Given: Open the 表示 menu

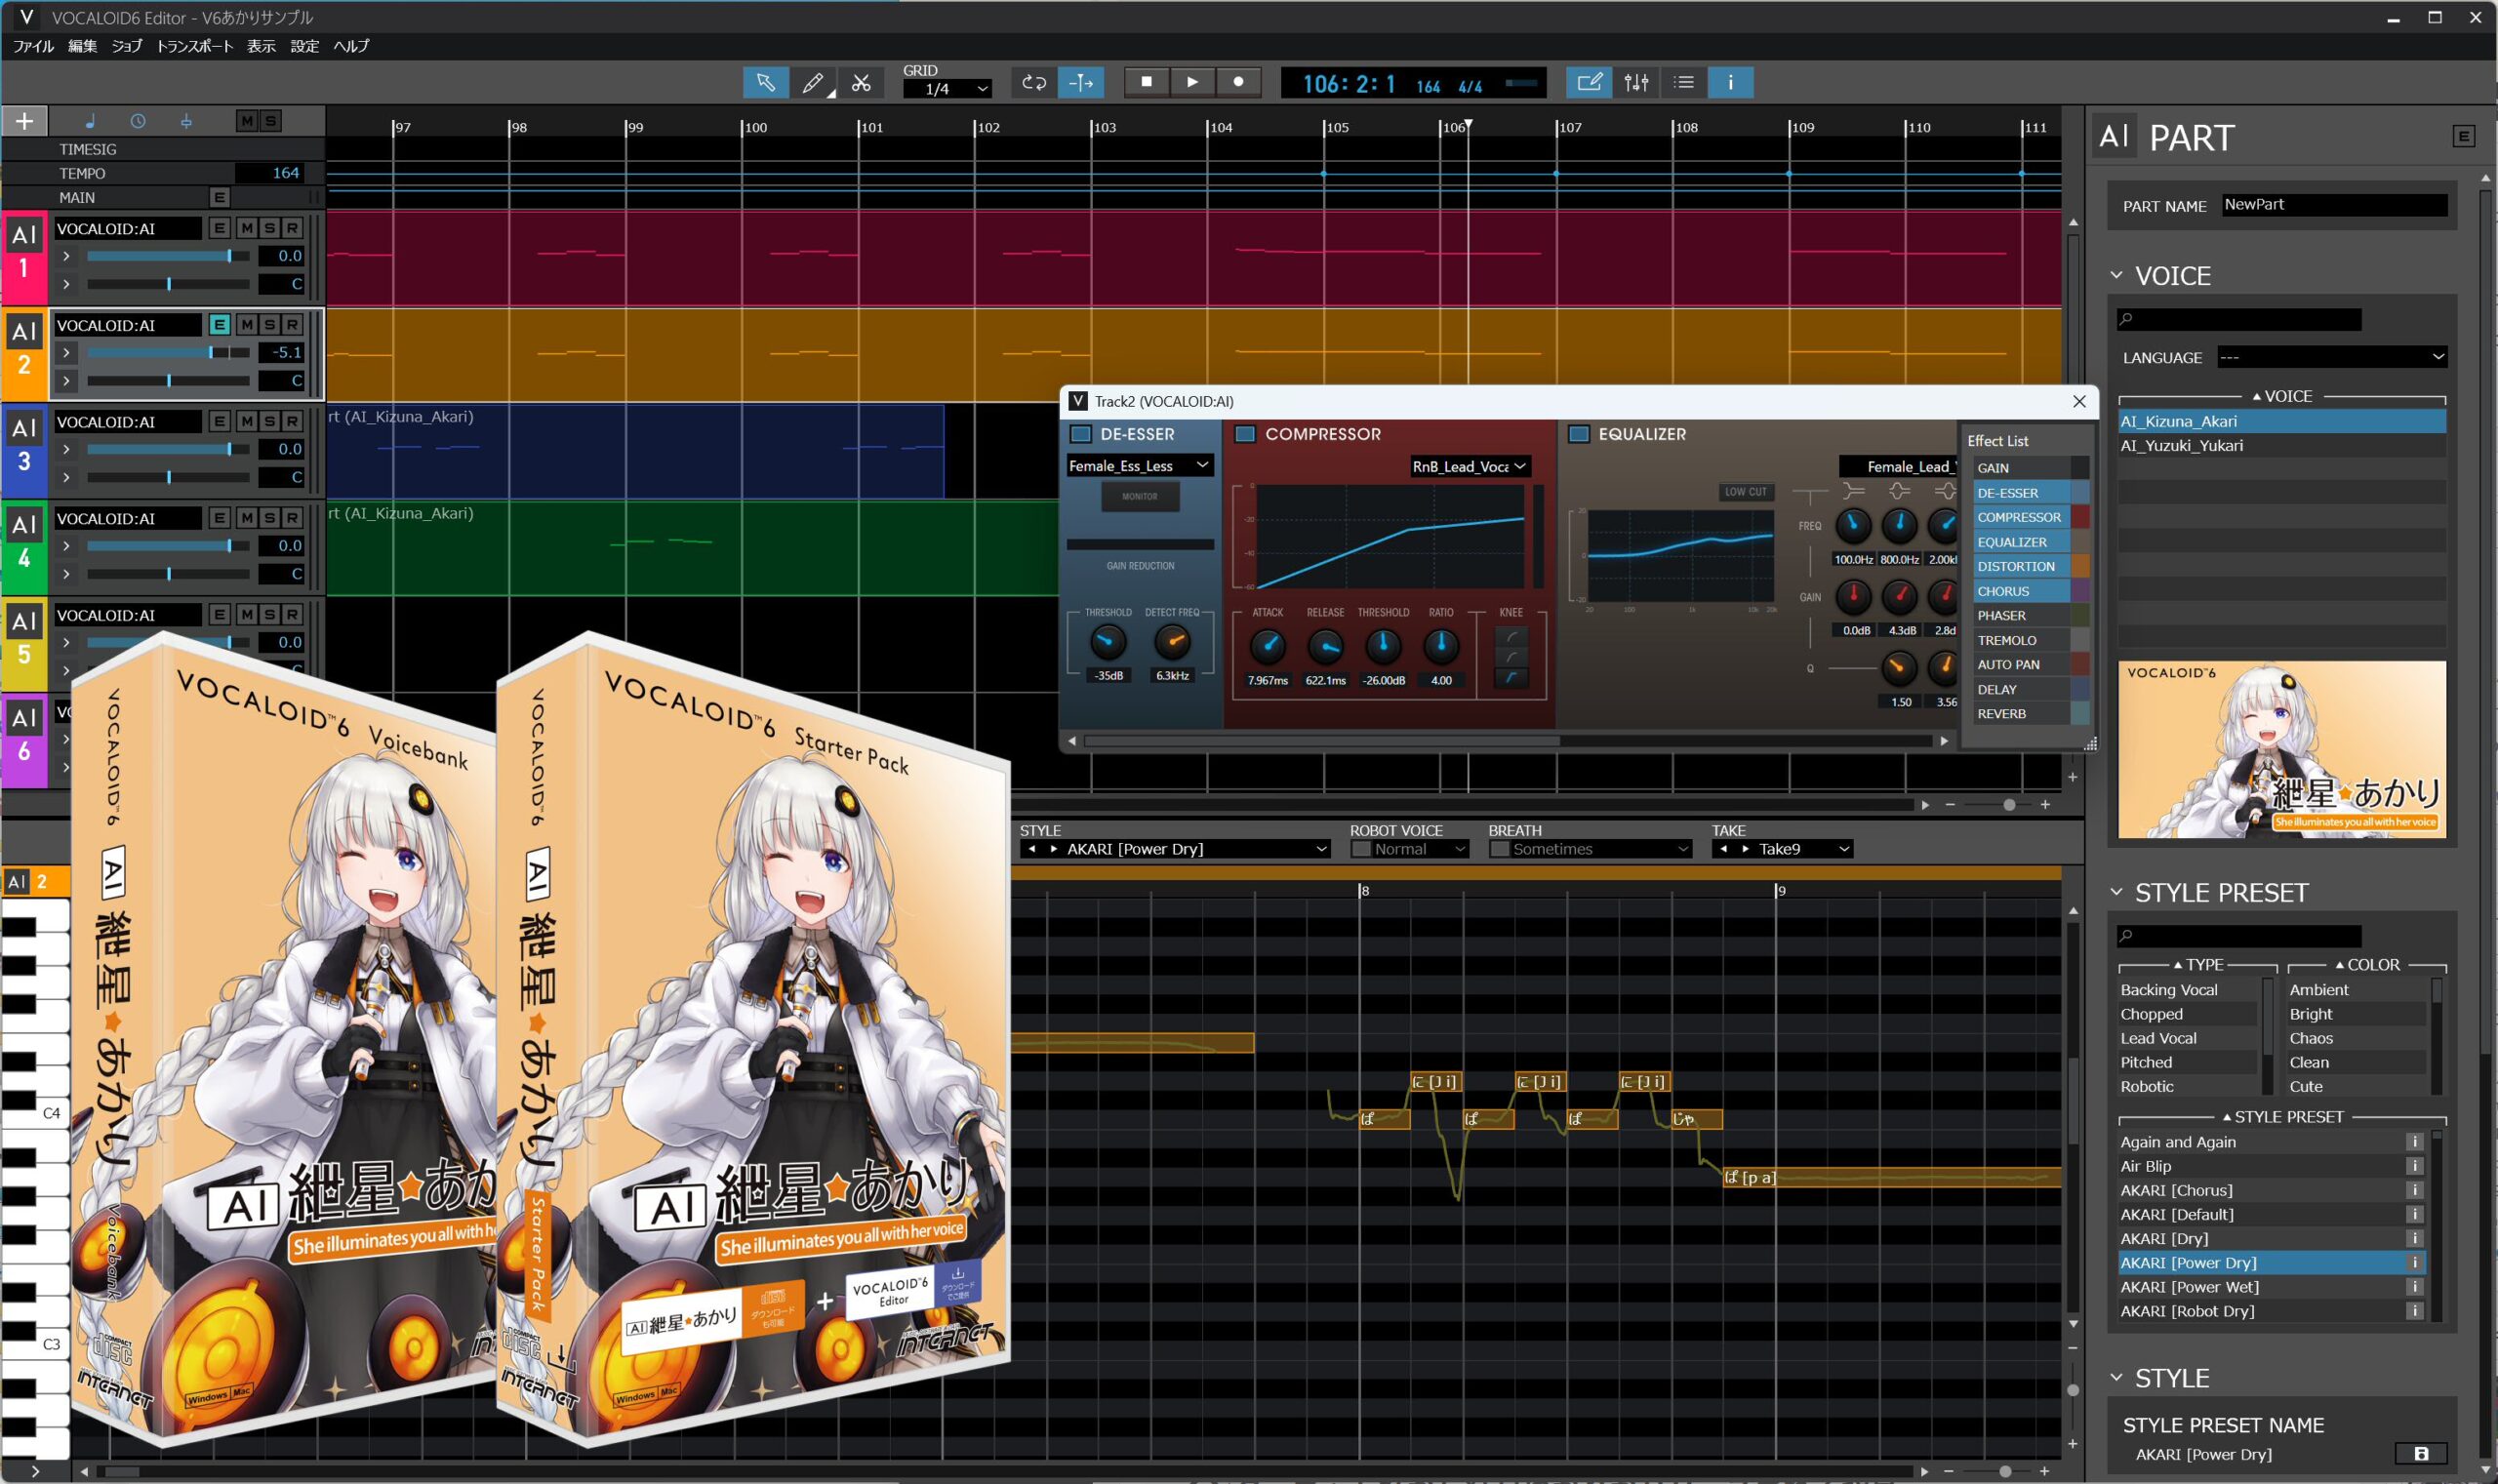Looking at the screenshot, I should tap(261, 46).
